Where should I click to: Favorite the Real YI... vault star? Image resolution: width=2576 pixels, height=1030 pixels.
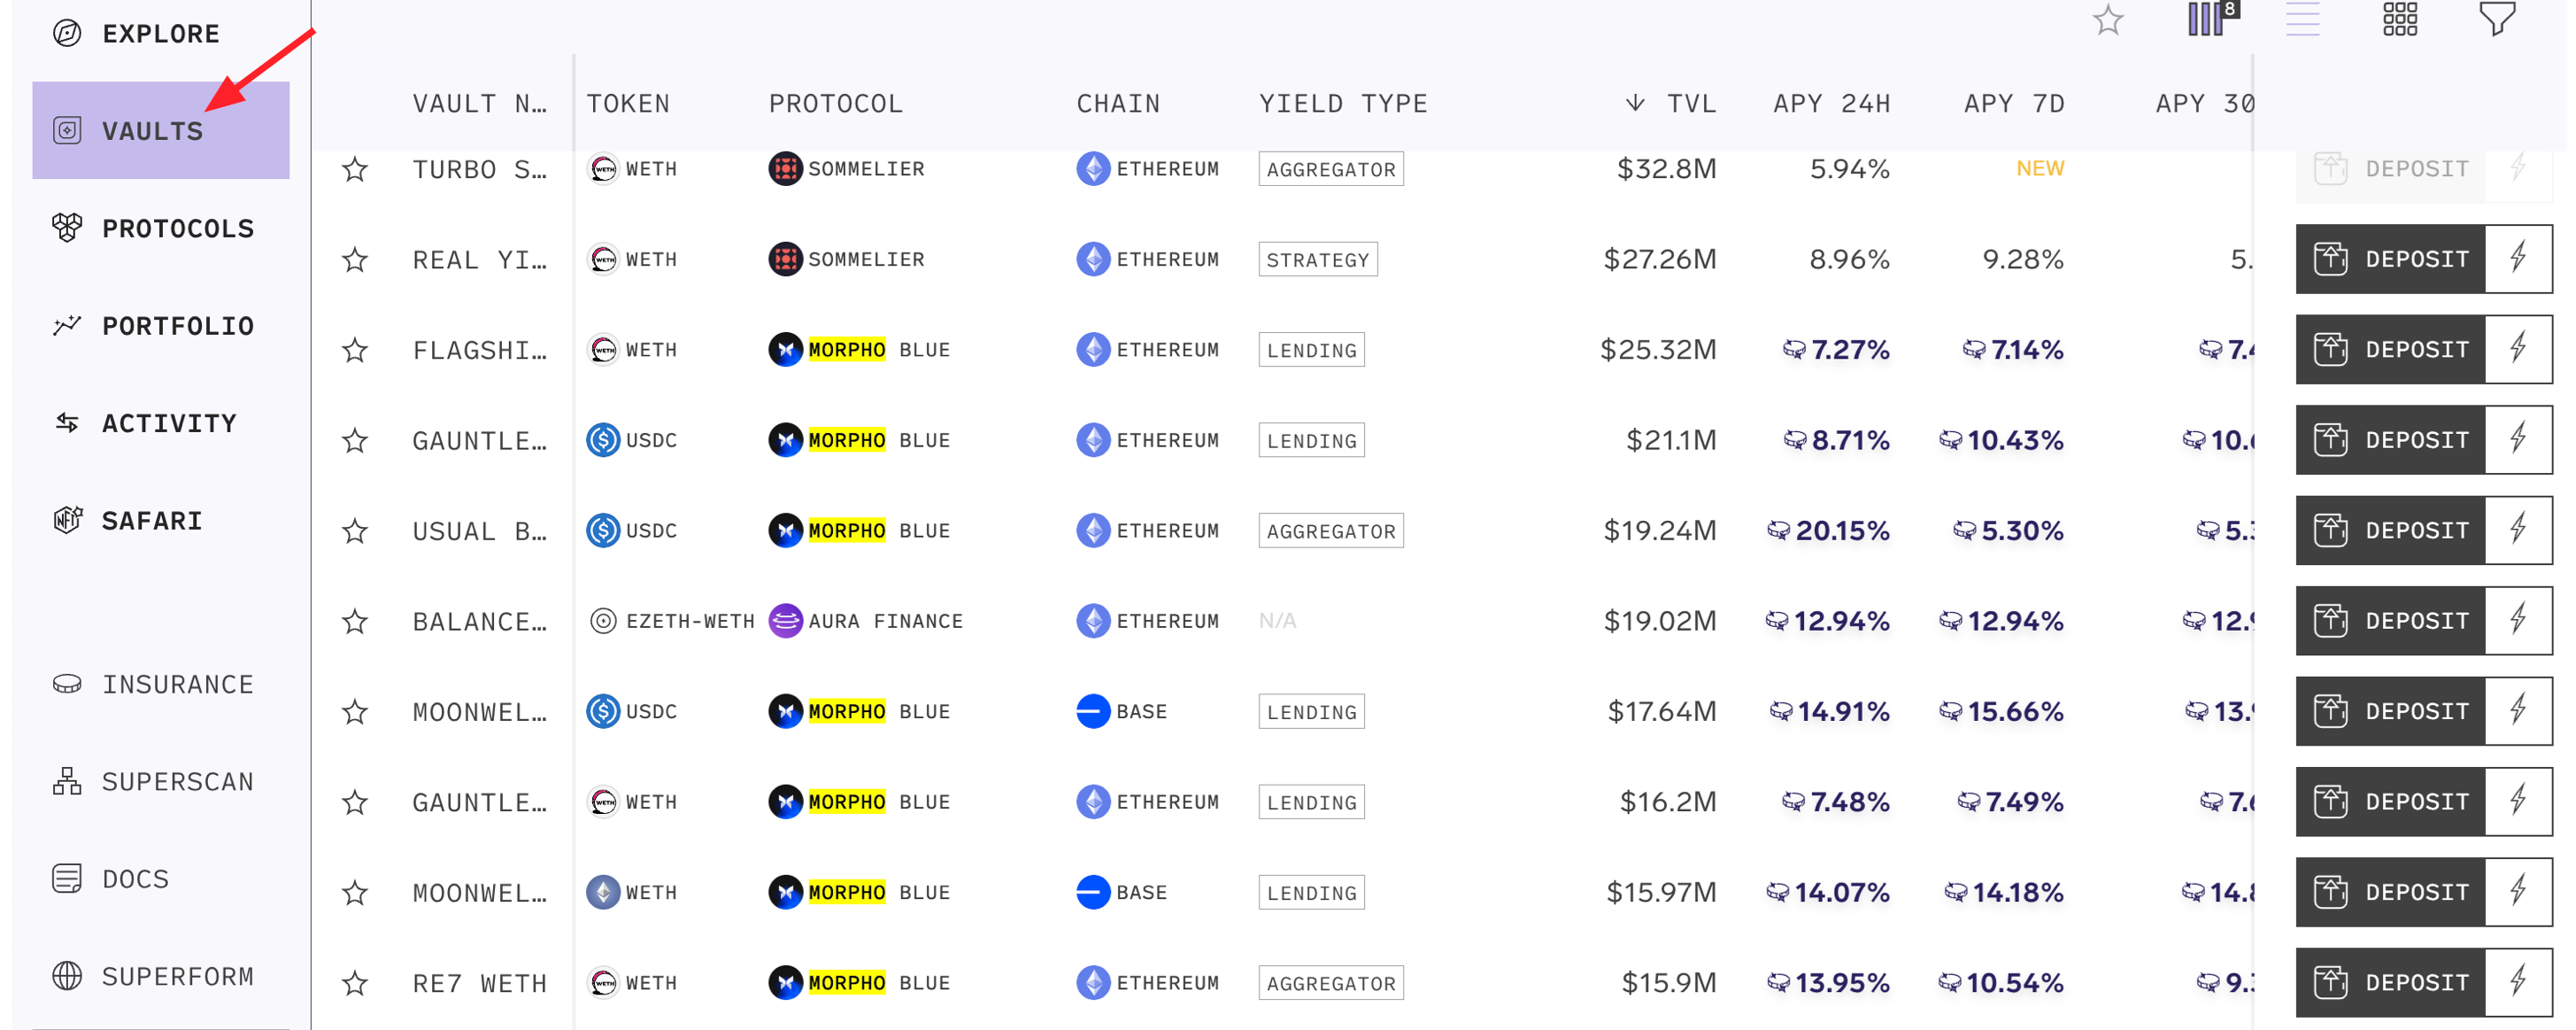(355, 260)
